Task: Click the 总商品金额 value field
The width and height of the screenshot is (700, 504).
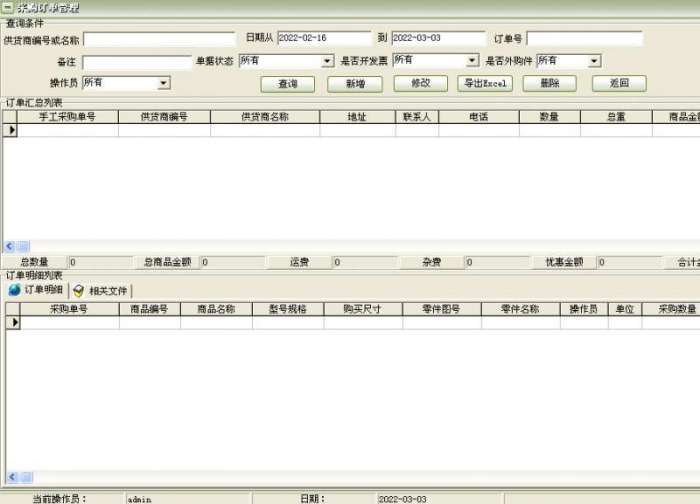Action: 233,262
